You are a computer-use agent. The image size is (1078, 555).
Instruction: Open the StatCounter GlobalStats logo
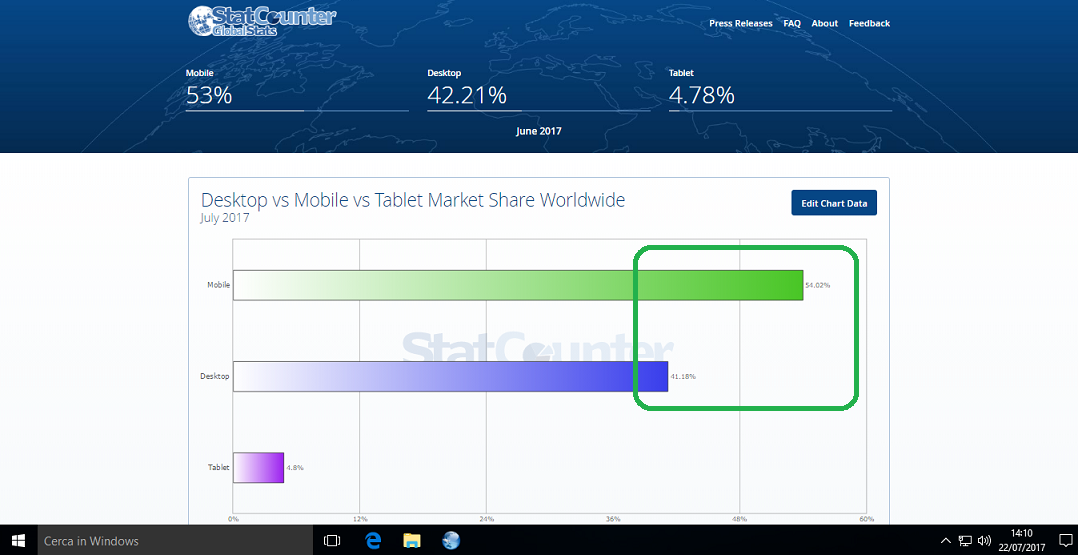click(261, 20)
